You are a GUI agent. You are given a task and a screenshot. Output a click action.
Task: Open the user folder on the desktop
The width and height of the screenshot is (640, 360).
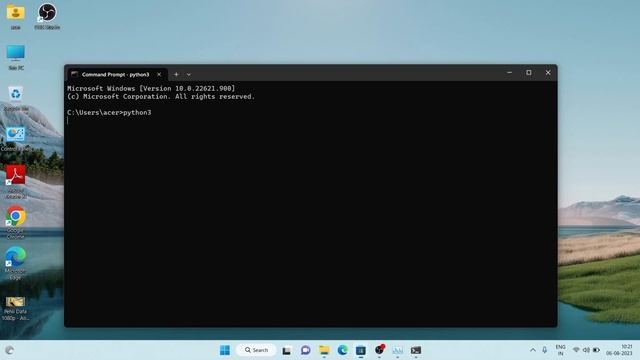16,16
